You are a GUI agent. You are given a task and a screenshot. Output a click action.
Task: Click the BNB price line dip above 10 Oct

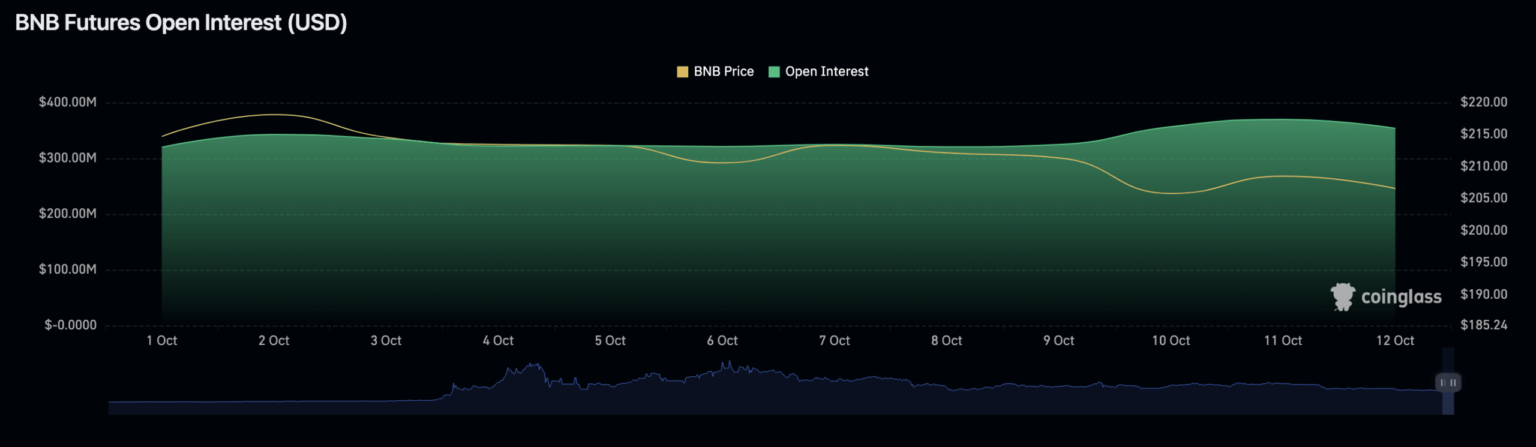tap(1168, 193)
